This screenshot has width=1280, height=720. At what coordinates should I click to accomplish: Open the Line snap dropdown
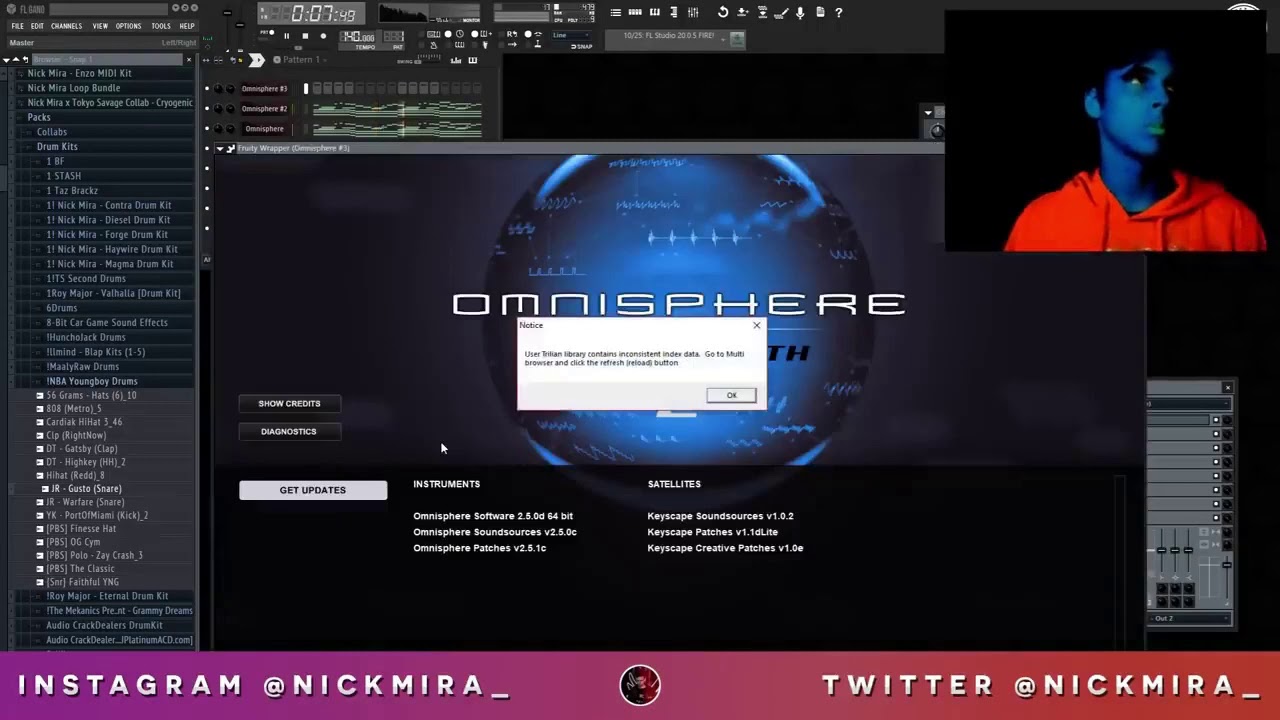tap(570, 35)
